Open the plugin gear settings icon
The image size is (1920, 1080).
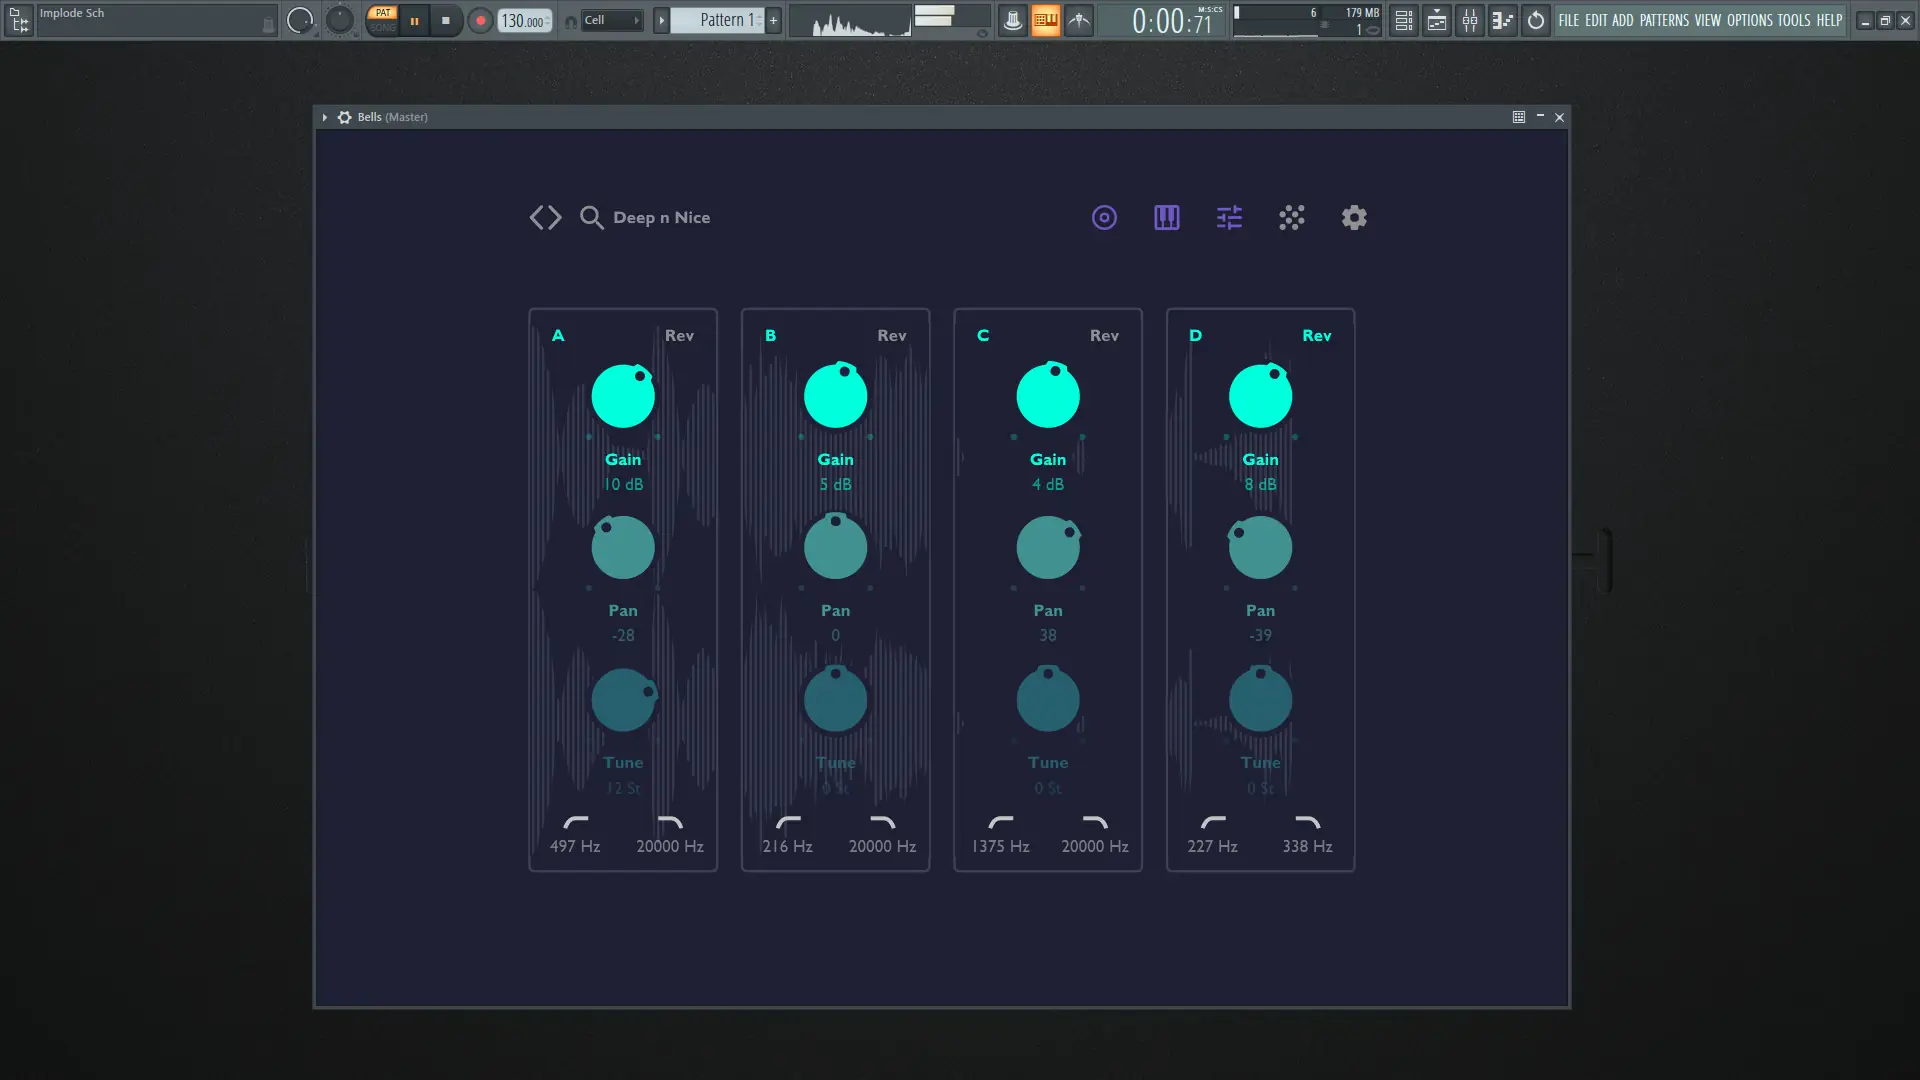point(1354,217)
